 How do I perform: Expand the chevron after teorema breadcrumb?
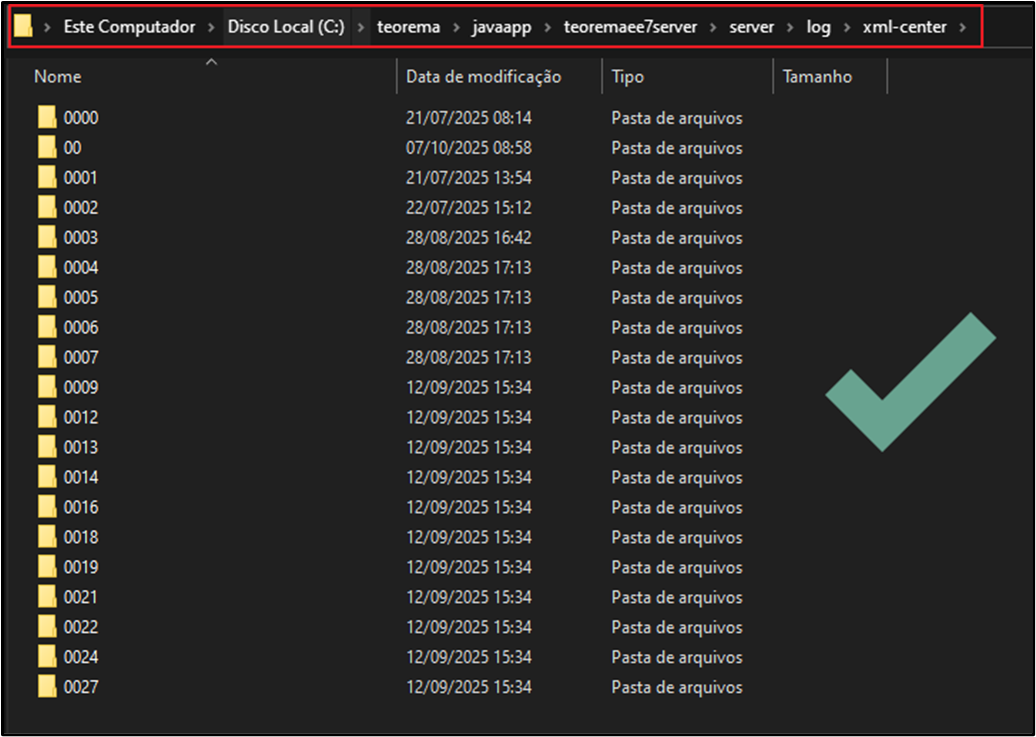click(x=456, y=27)
